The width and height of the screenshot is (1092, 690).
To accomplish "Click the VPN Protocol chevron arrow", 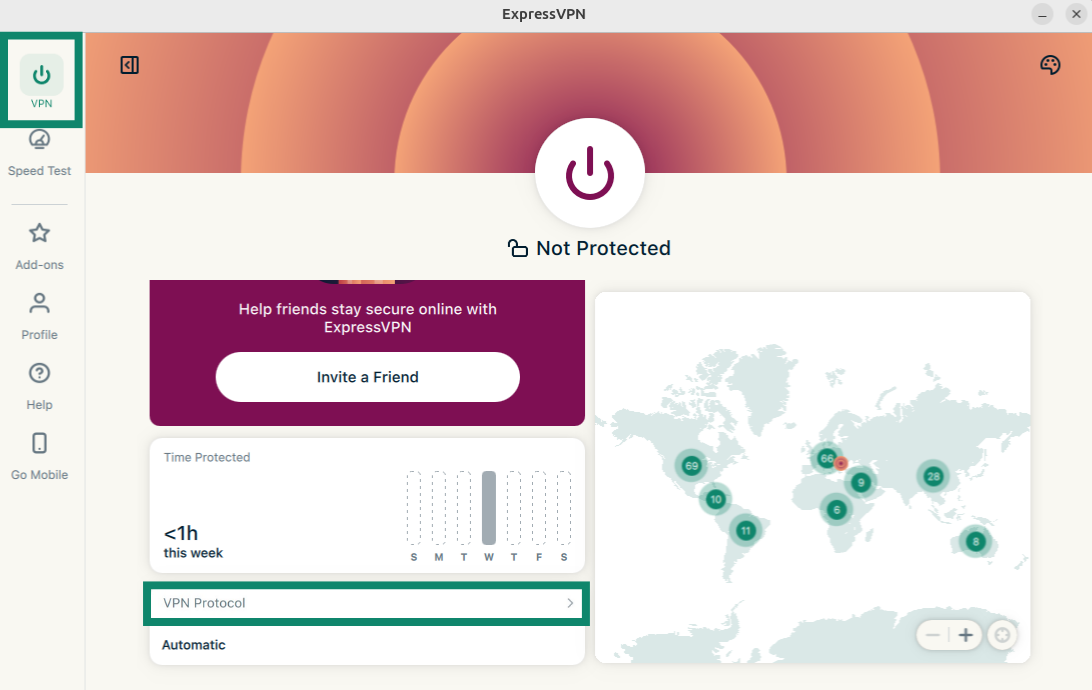I will tap(570, 603).
